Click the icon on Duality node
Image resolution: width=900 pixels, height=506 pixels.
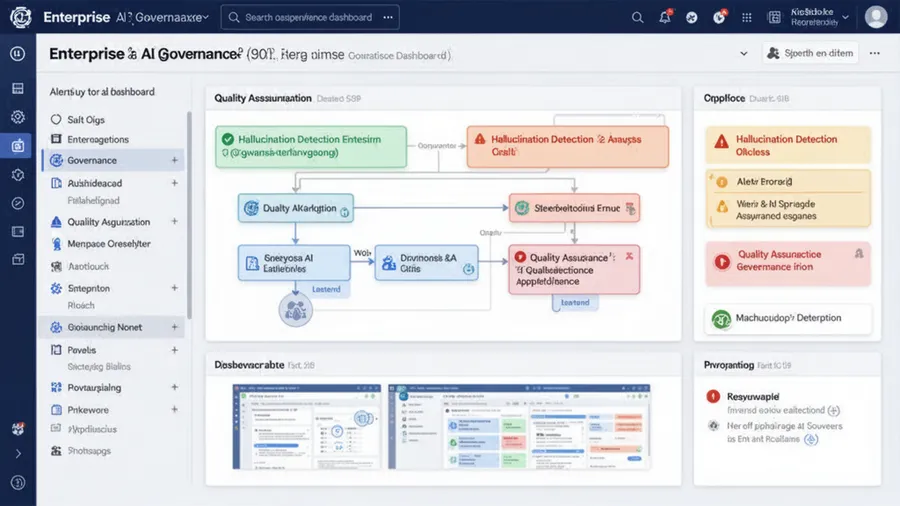point(251,208)
